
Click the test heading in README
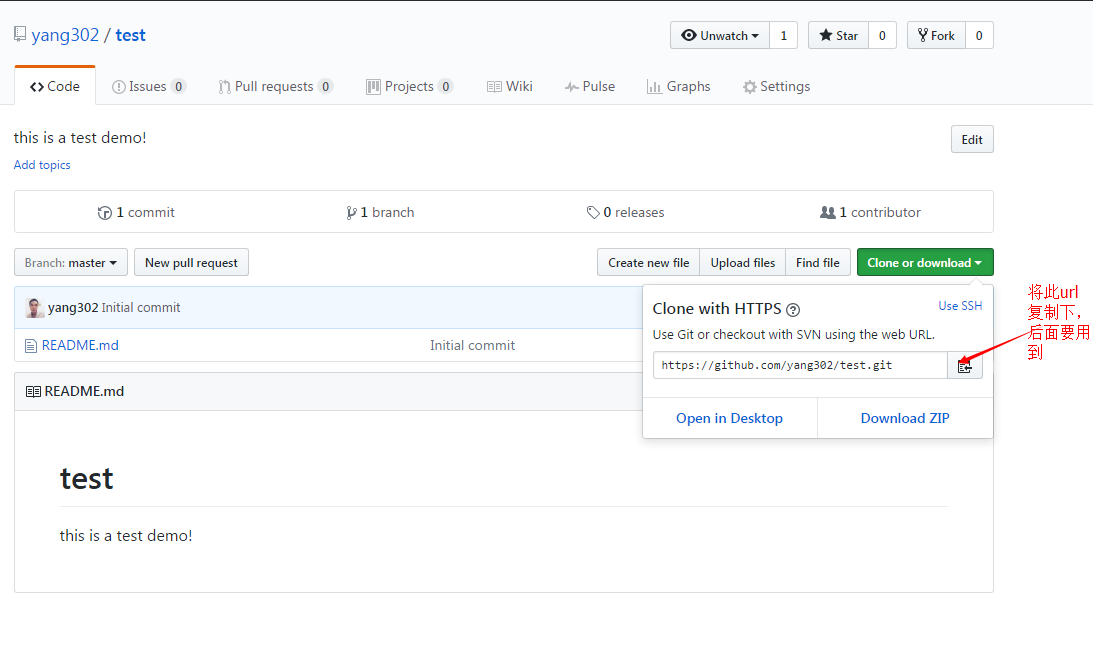click(86, 479)
